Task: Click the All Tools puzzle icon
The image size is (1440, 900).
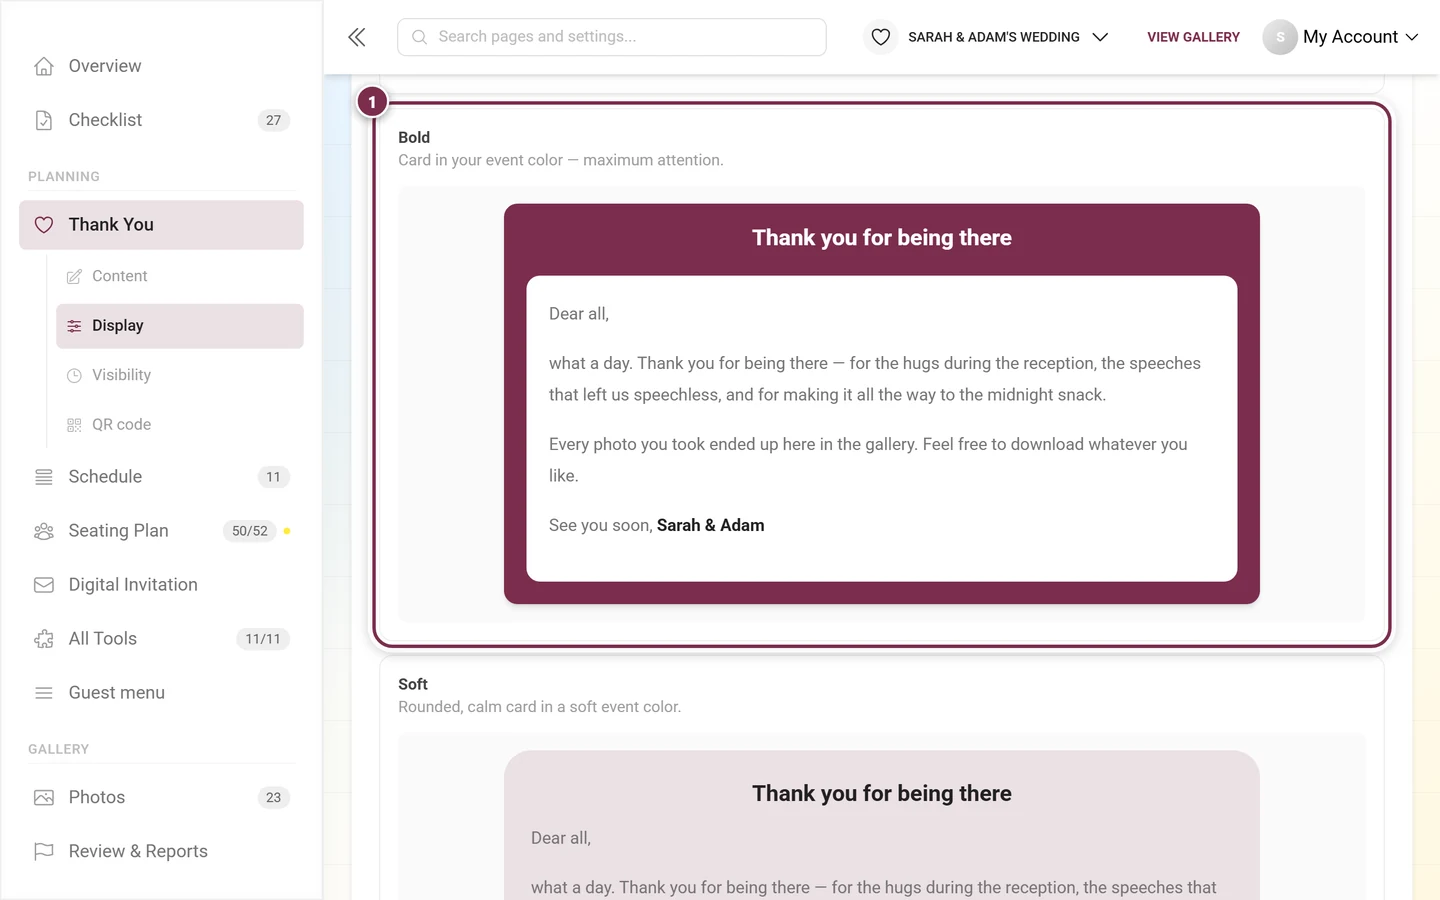Action: pyautogui.click(x=44, y=639)
